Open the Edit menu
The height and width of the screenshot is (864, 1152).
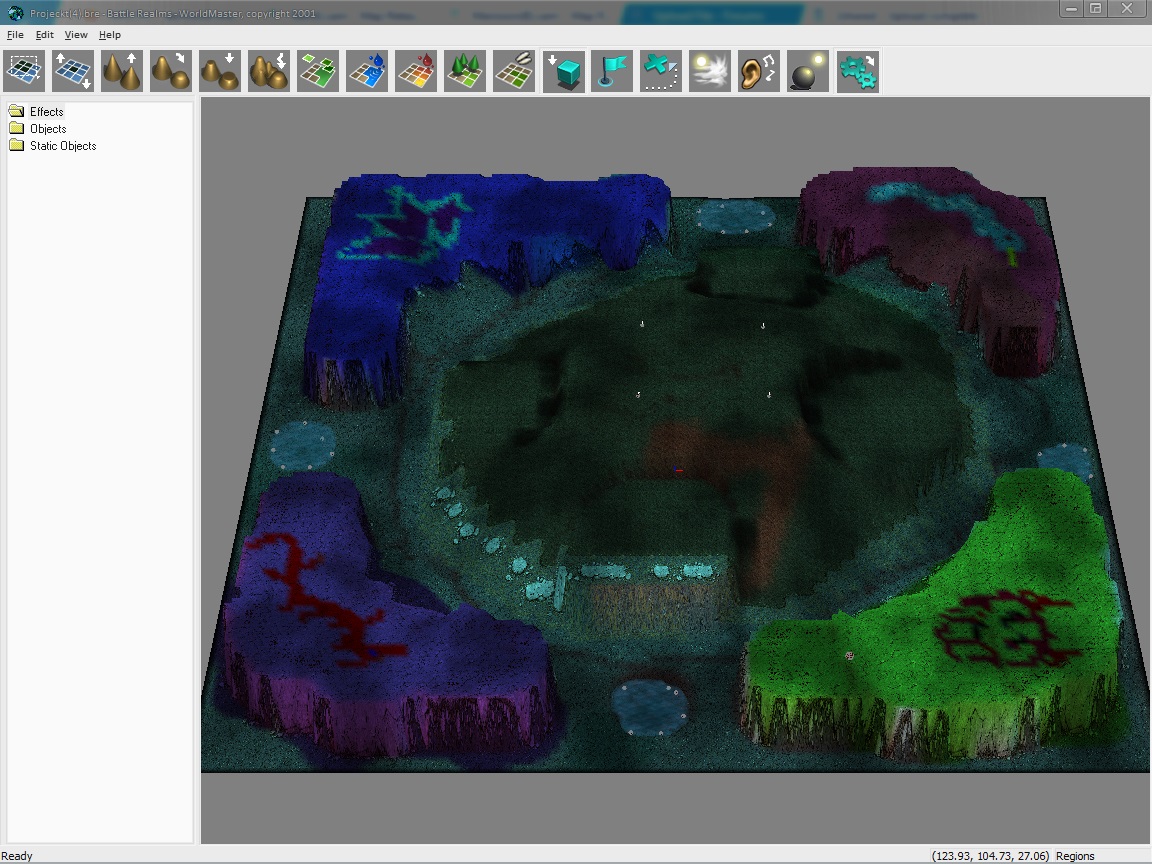point(44,35)
